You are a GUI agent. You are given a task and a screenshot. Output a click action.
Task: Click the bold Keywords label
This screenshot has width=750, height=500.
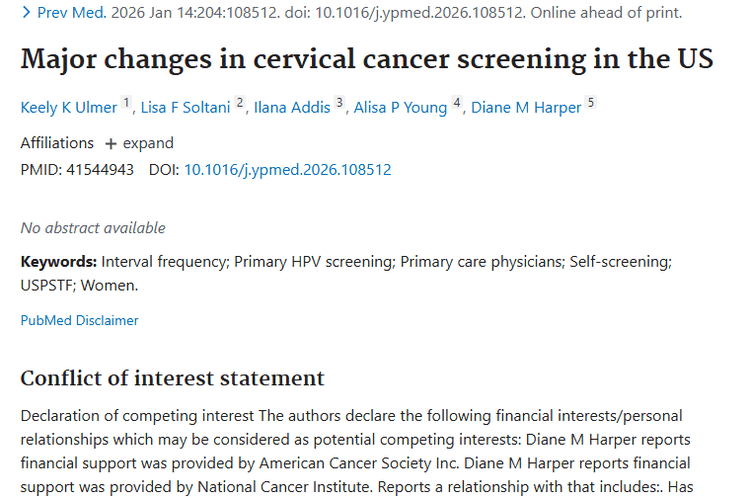click(x=58, y=261)
